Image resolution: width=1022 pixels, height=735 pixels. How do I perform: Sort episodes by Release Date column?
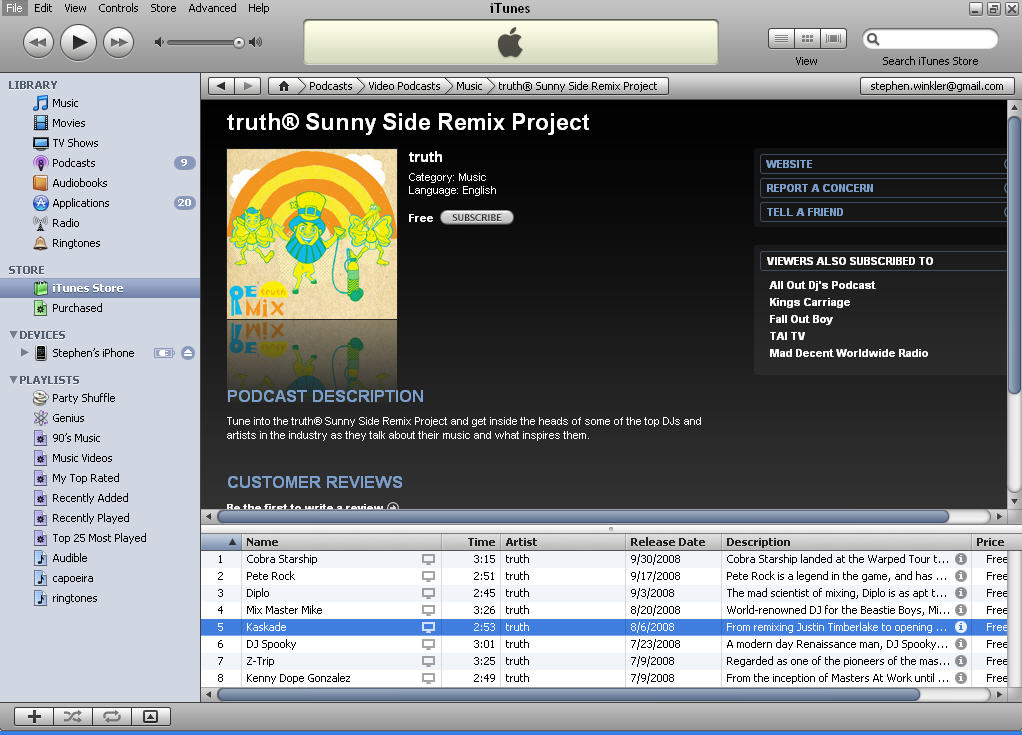(673, 542)
